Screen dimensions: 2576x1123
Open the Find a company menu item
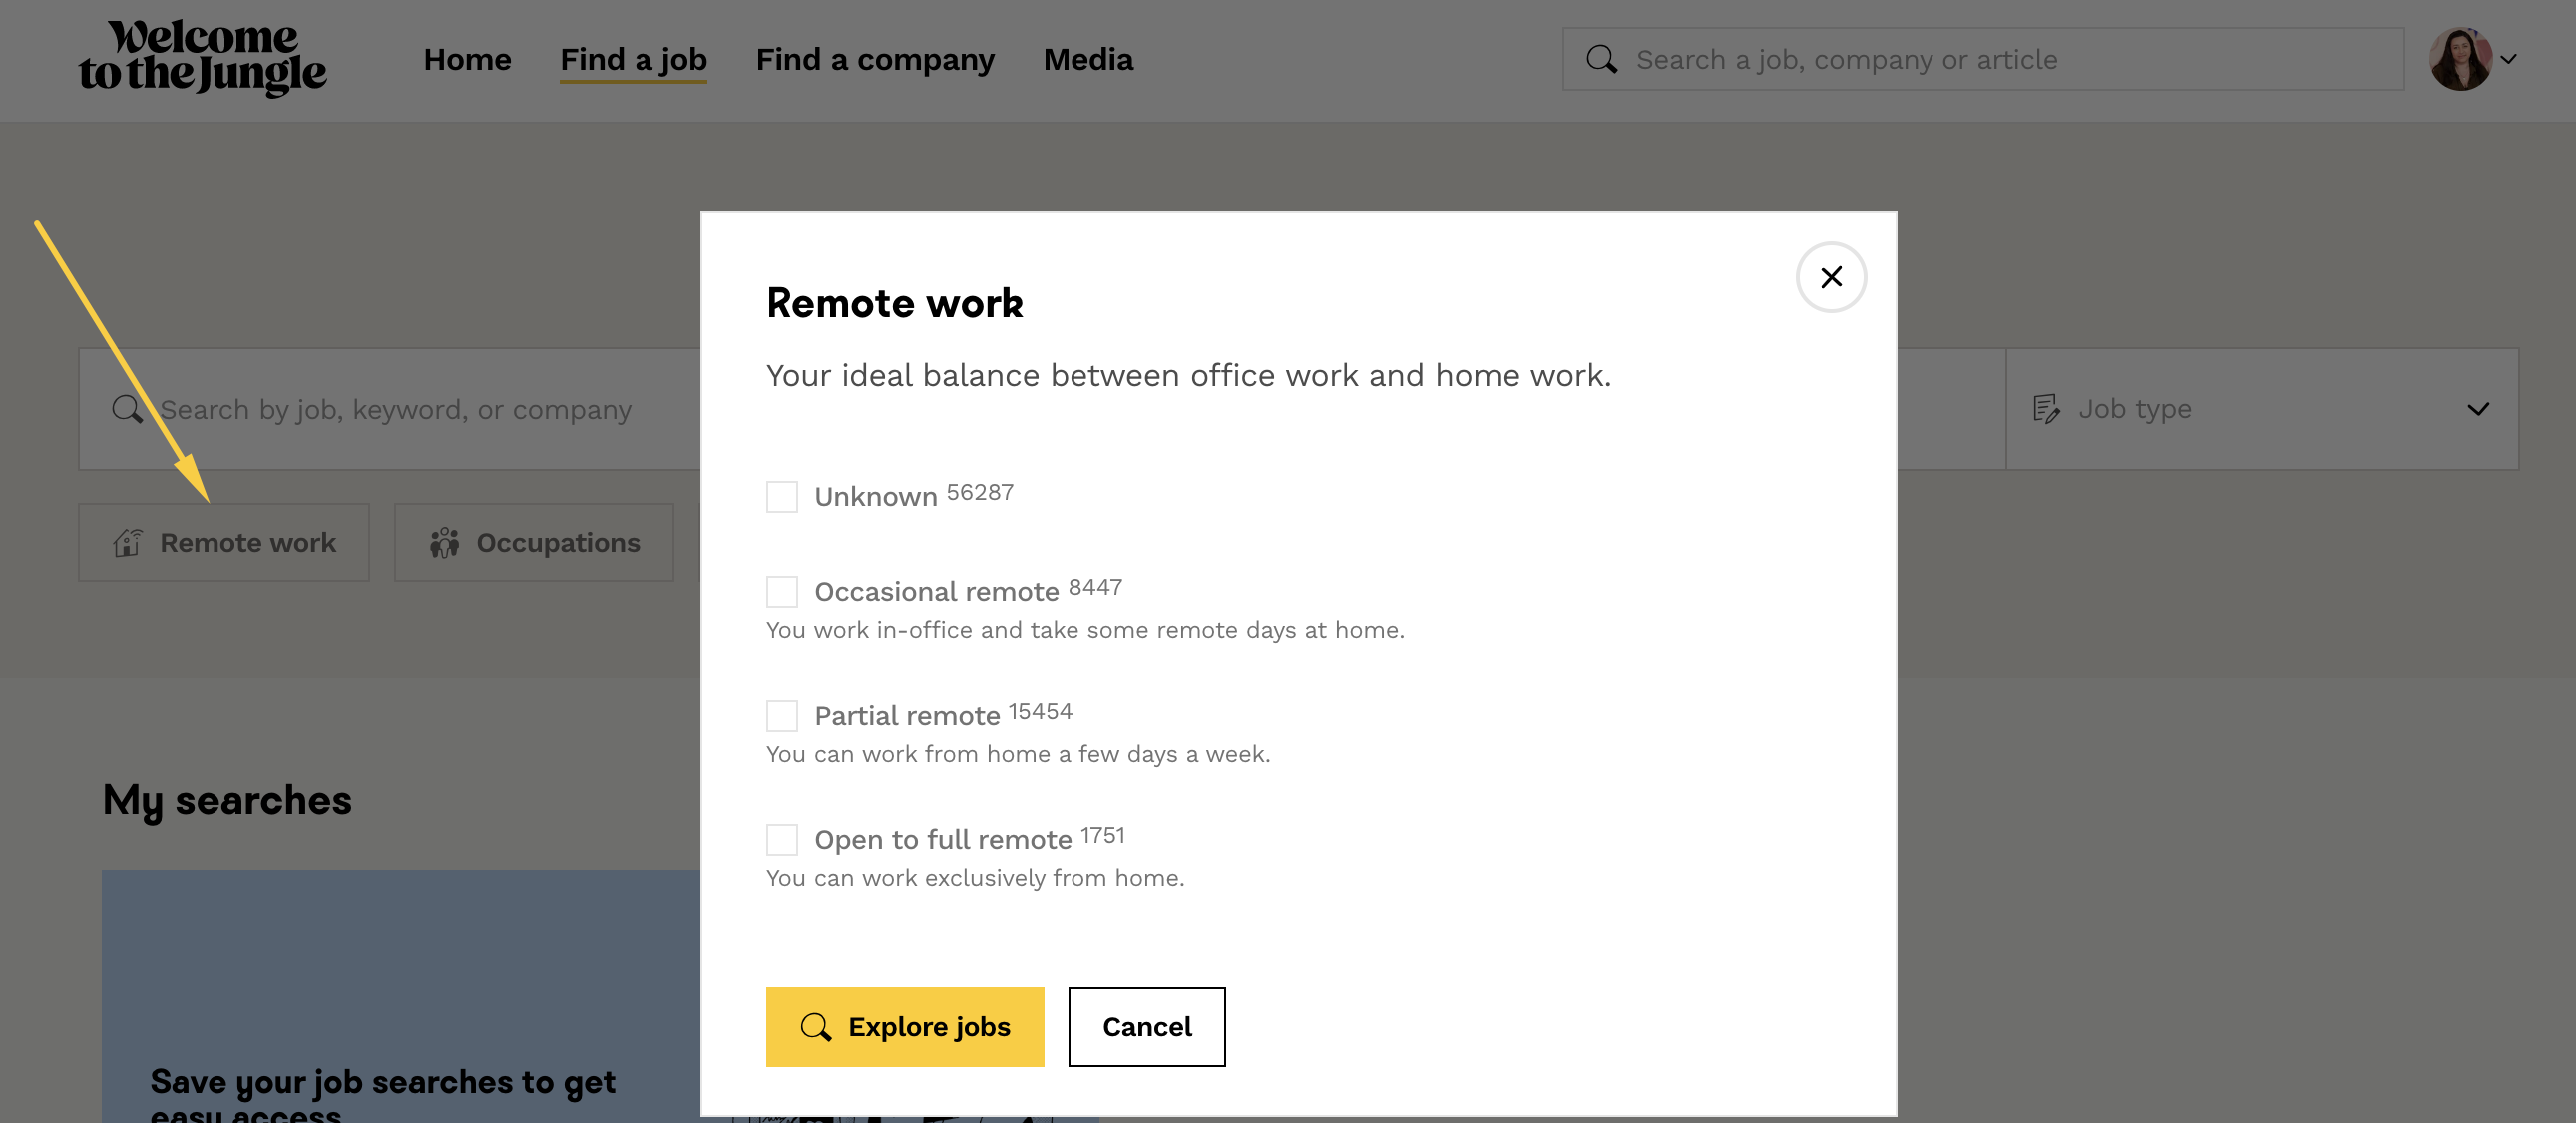pos(875,59)
